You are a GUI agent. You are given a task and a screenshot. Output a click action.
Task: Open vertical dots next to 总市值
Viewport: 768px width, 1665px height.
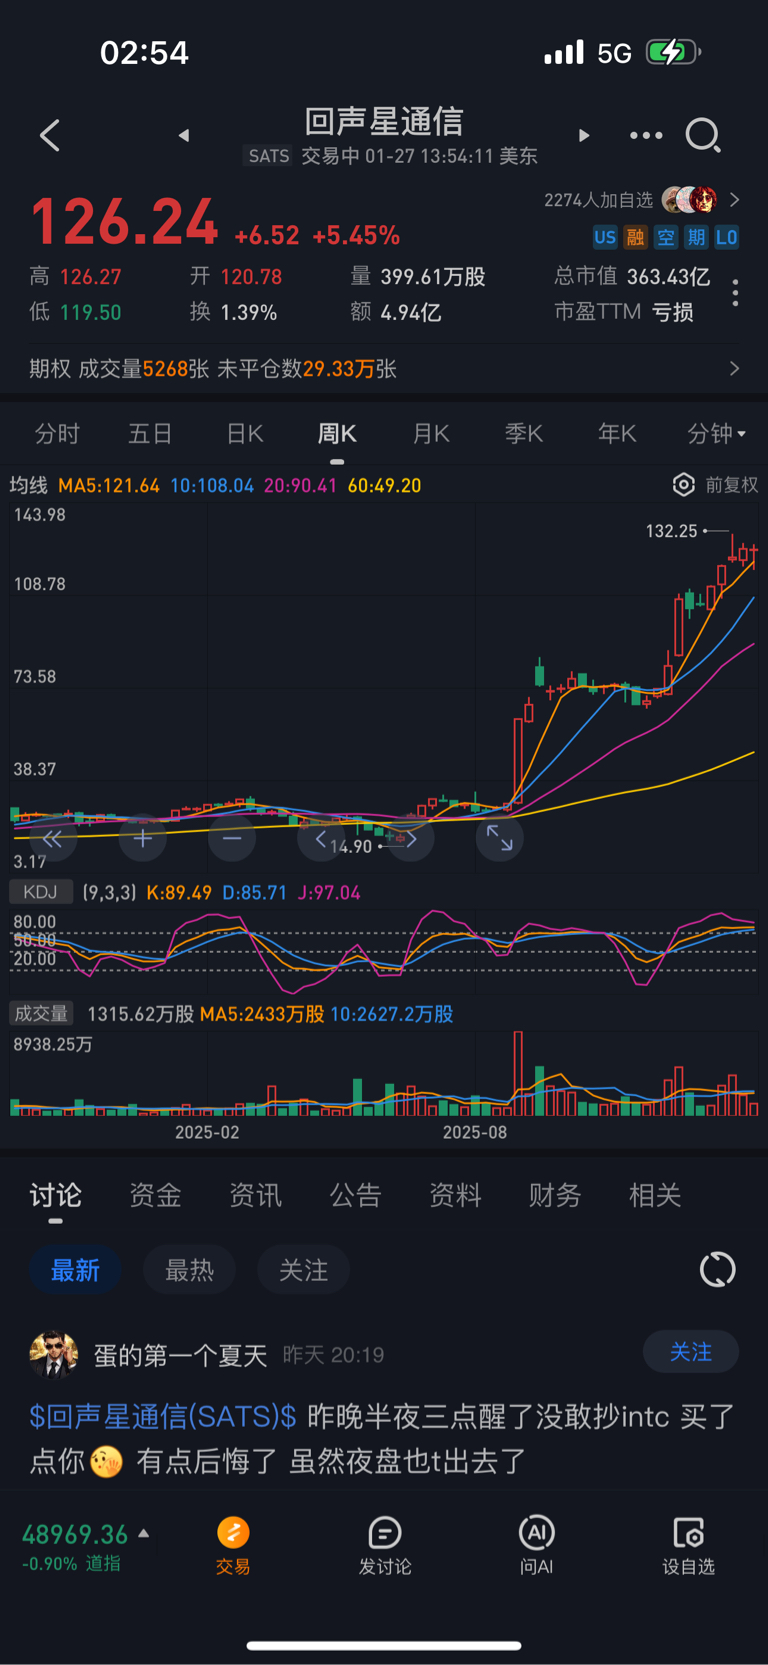click(x=736, y=293)
